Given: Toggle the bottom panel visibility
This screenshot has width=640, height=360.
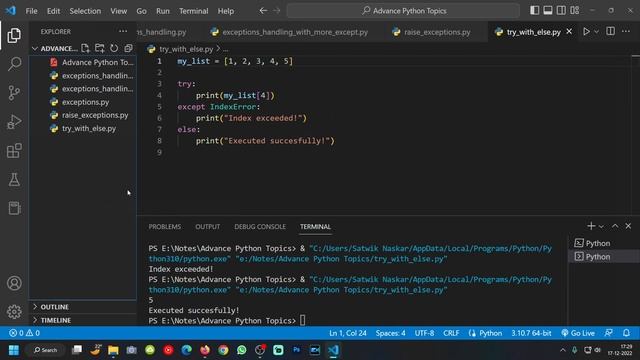Looking at the screenshot, I should (x=548, y=11).
